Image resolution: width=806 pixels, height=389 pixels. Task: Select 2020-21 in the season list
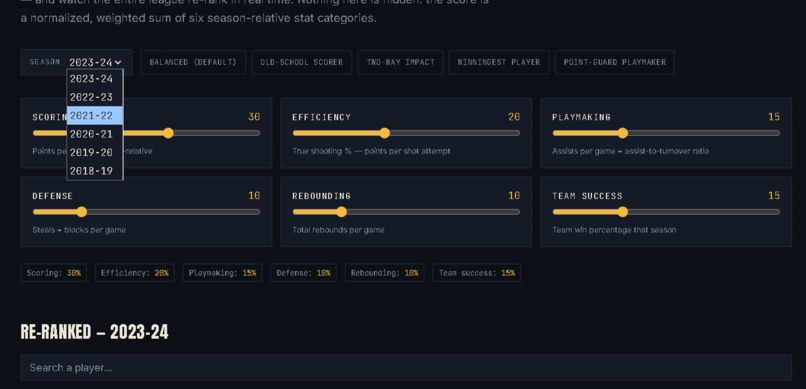tap(95, 134)
